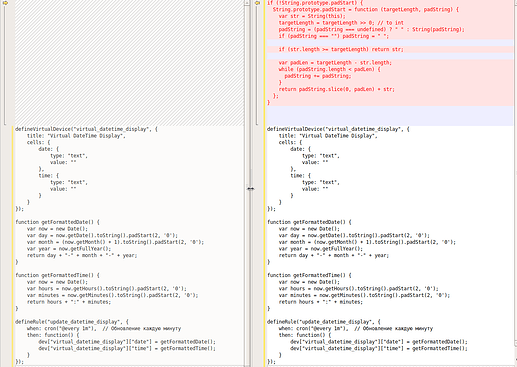Viewport: 517px width, 367px height.
Task: Click 'defineVirtualDevice' line in right pane
Action: coord(338,129)
